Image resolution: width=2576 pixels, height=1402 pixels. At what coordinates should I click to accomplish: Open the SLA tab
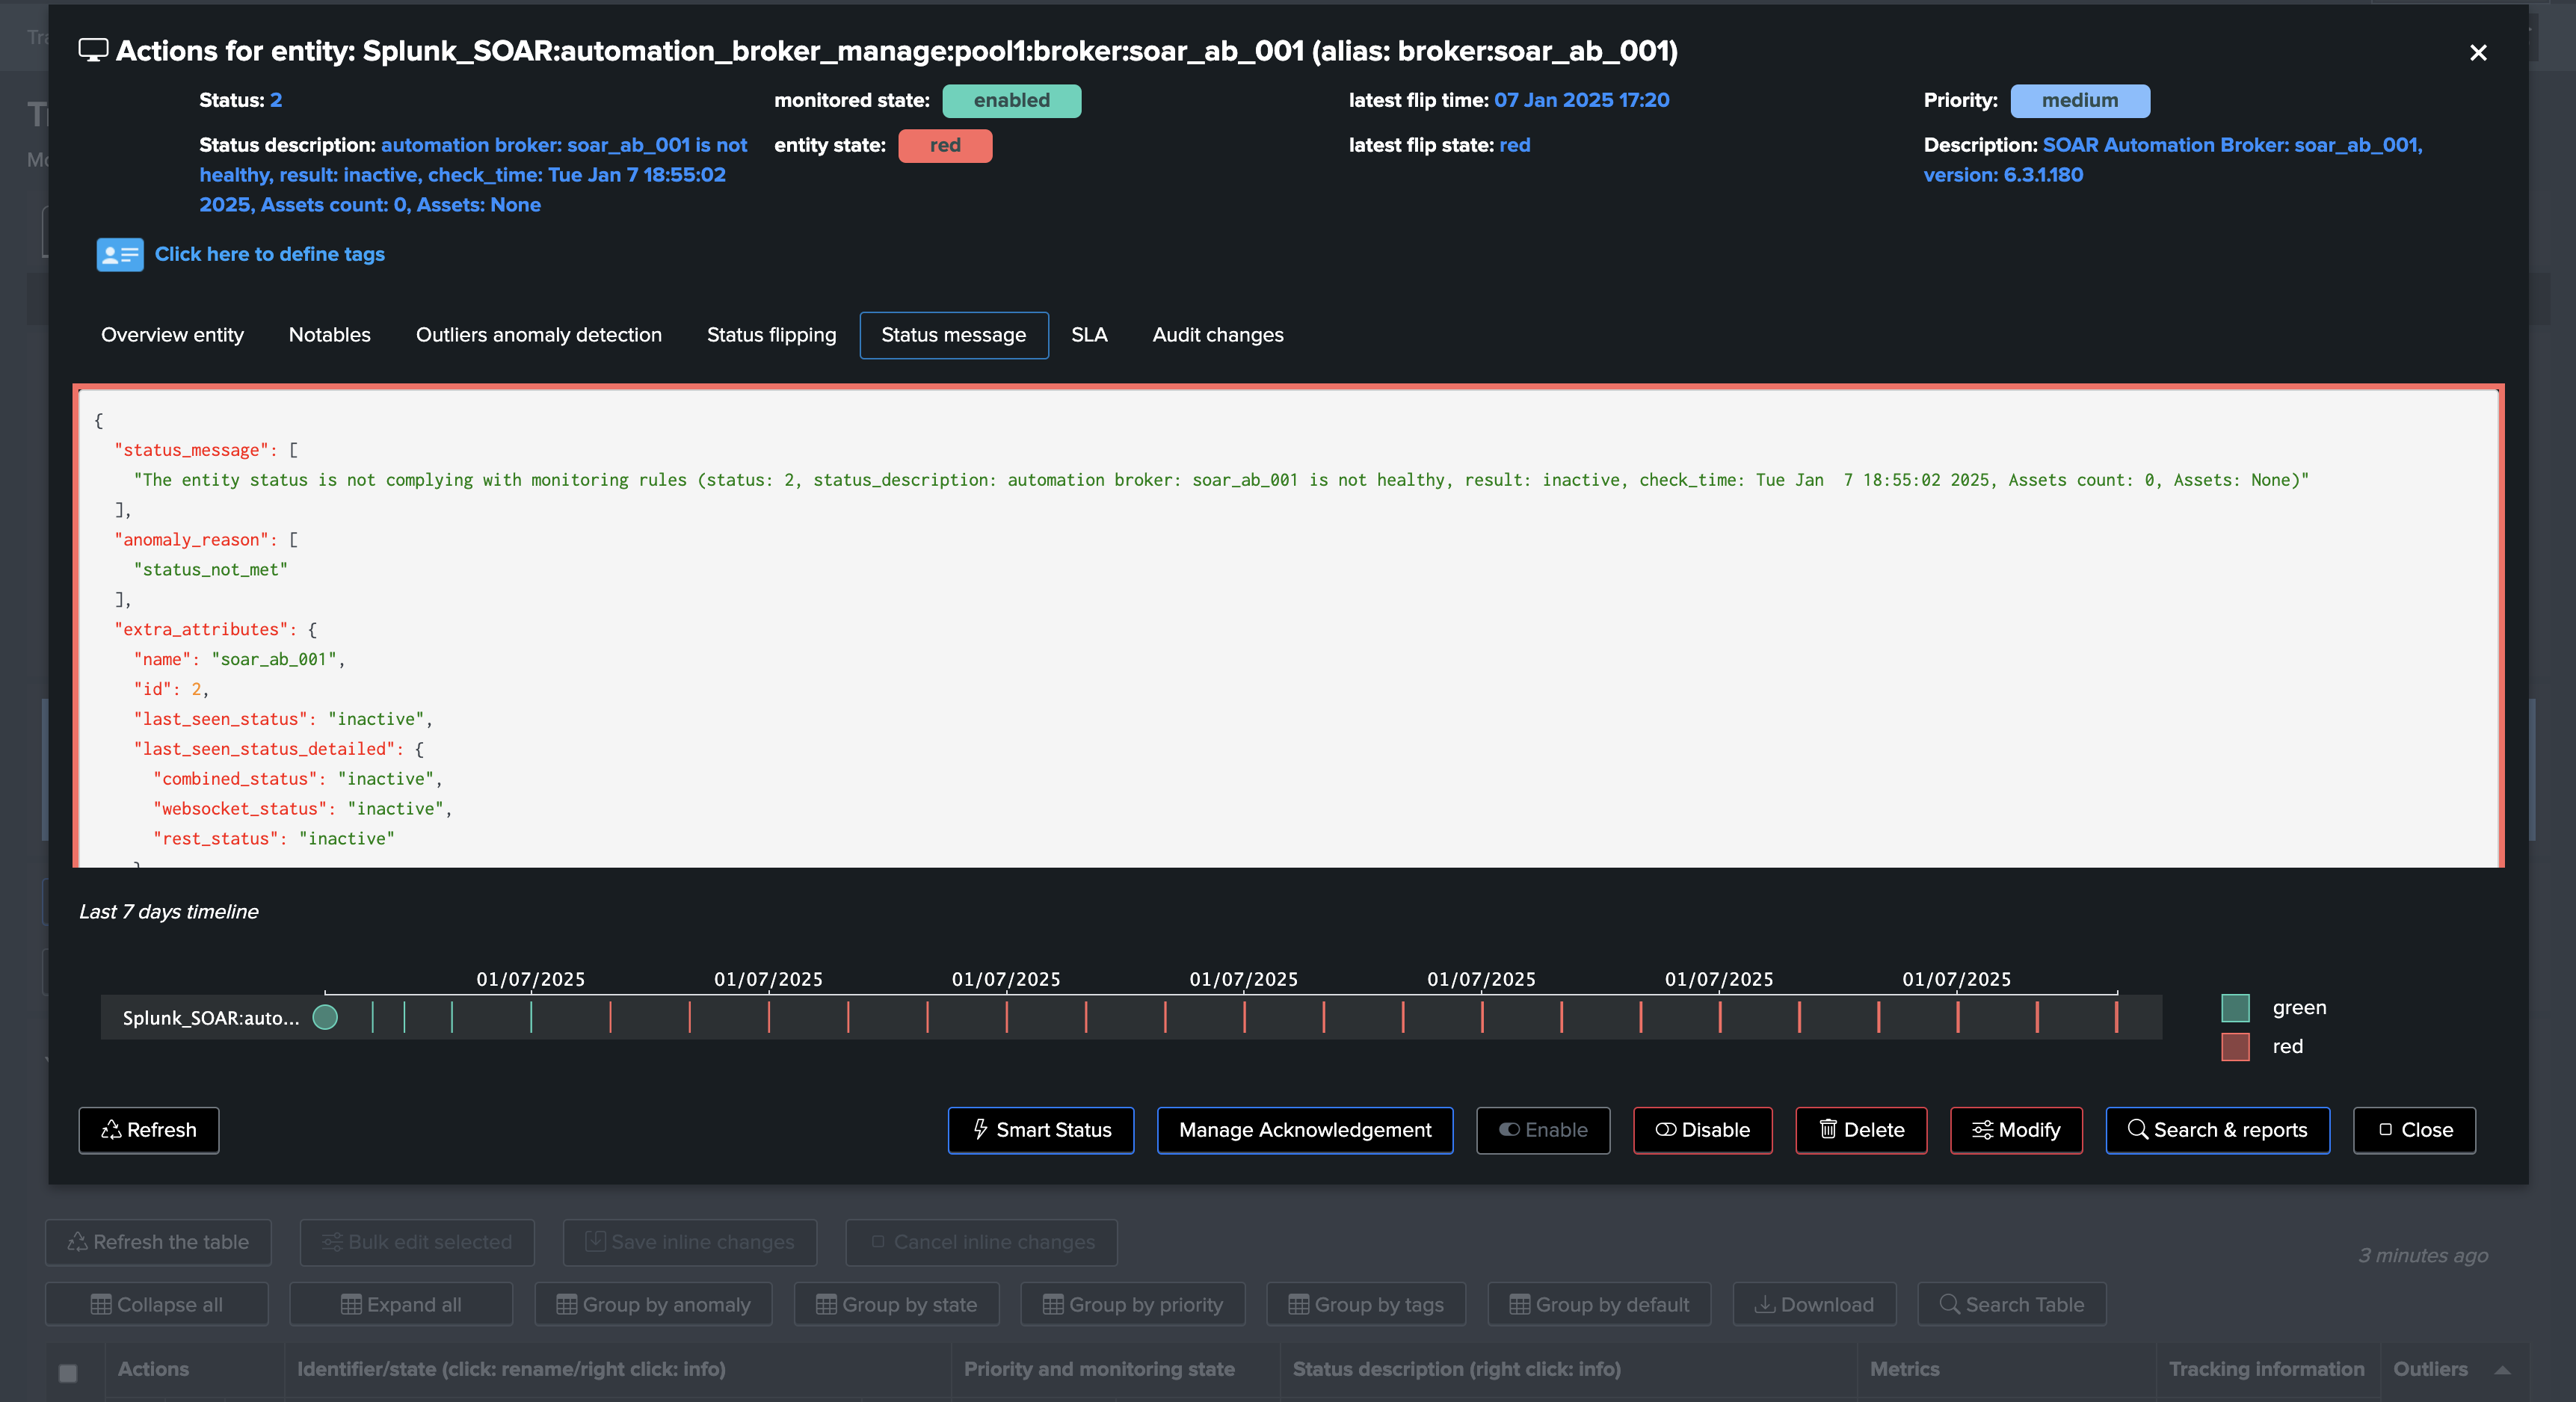1089,335
